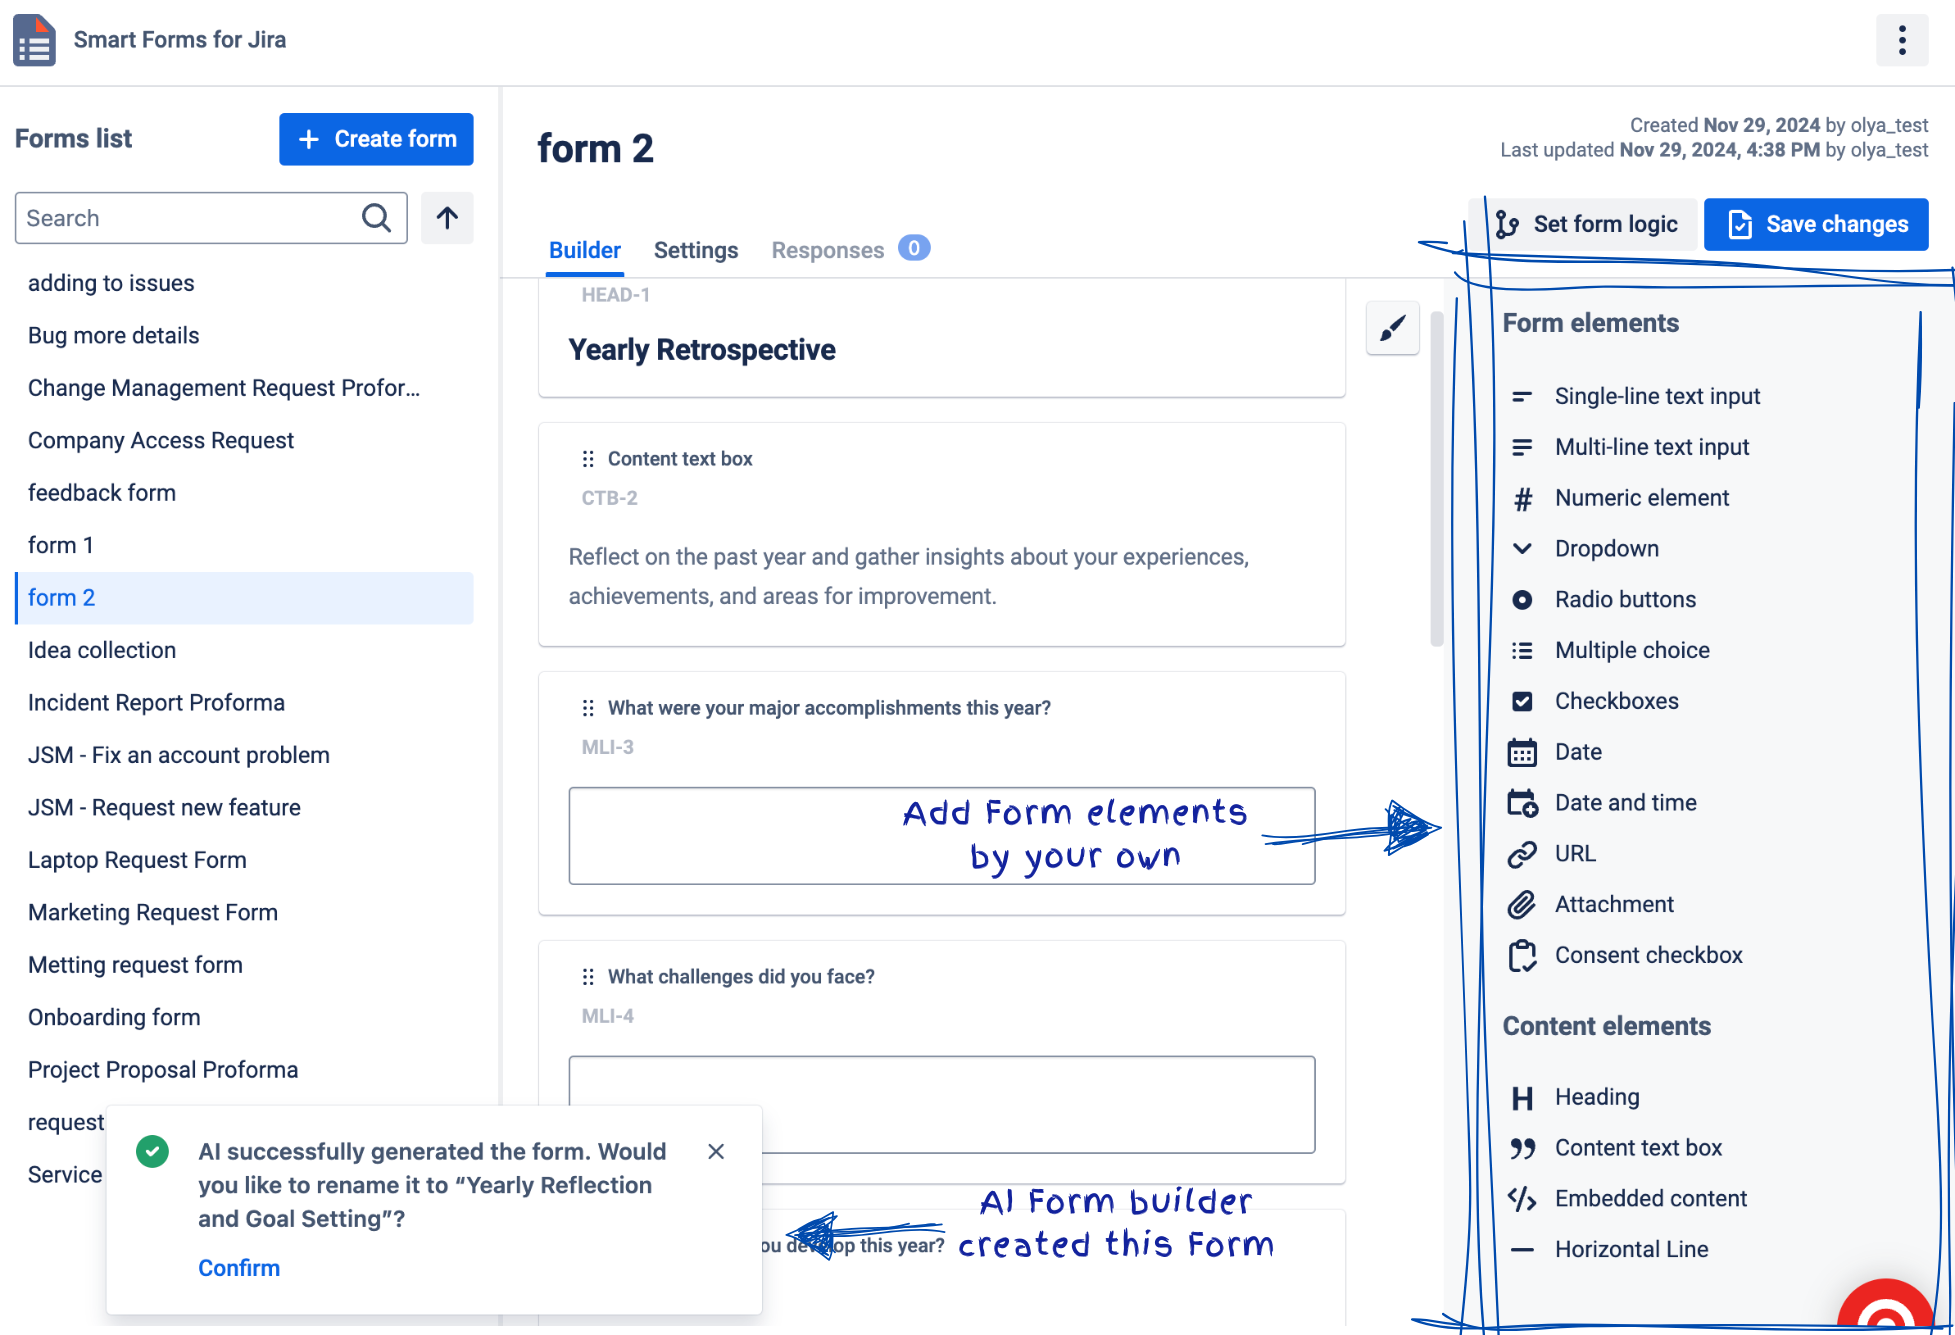The image size is (1955, 1335).
Task: Open the Responses tab
Action: (827, 250)
